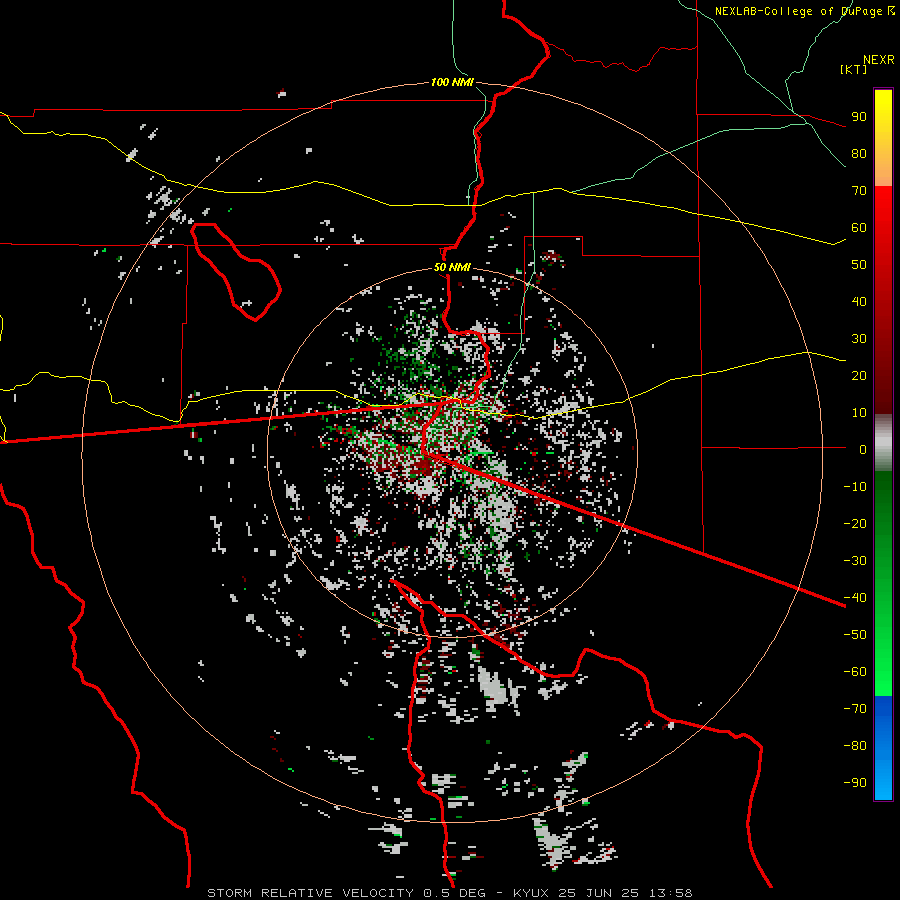Click the Storm Relative Velocity caption text
Screen dimensions: 900x900
449,893
